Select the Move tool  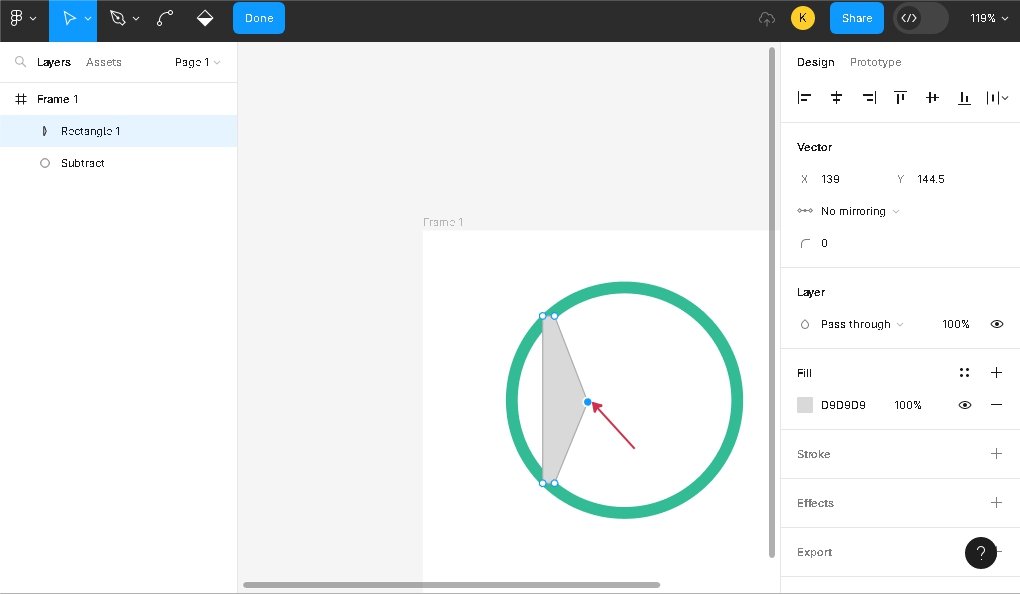click(69, 18)
